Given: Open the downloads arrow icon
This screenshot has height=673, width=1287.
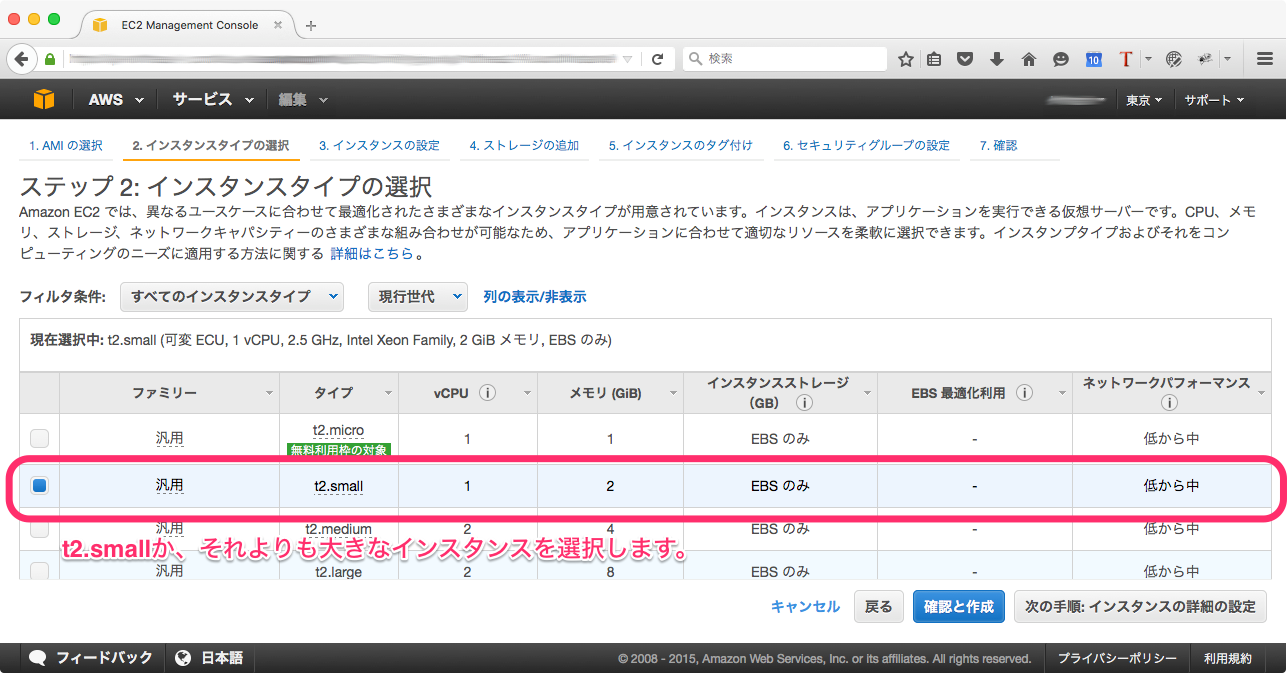Looking at the screenshot, I should [996, 59].
